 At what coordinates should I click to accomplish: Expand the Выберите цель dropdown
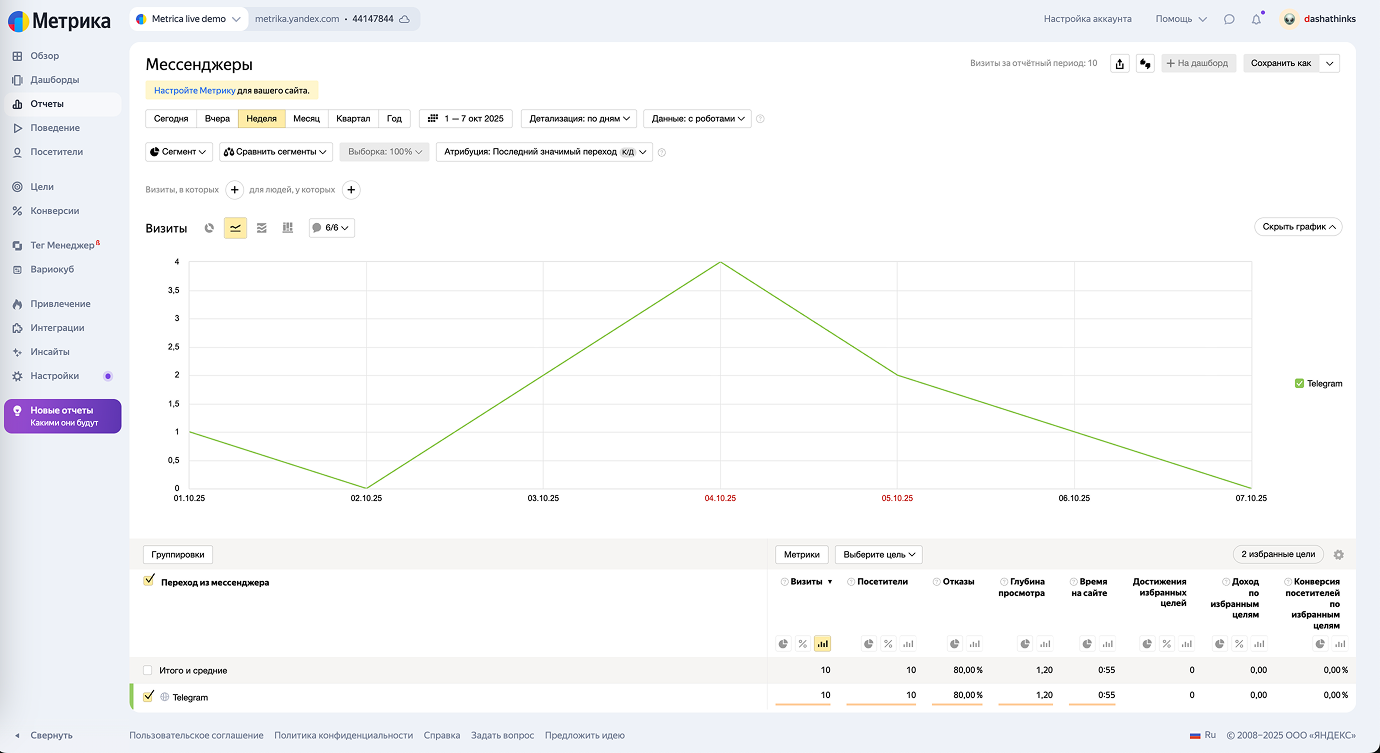(x=878, y=554)
